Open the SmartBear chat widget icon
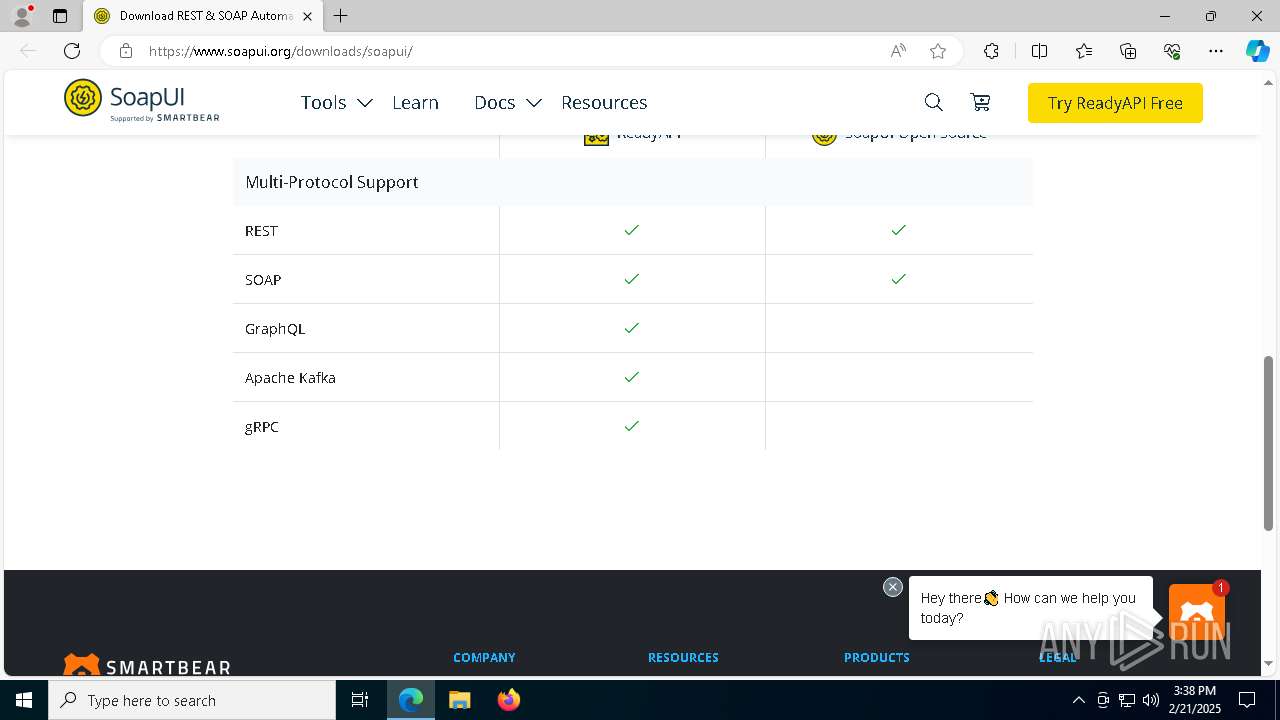The height and width of the screenshot is (720, 1280). (1197, 611)
